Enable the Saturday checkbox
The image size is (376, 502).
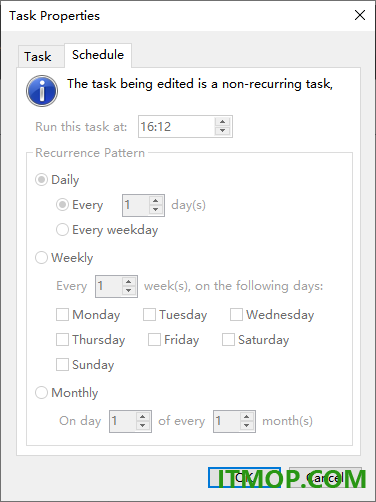click(228, 340)
